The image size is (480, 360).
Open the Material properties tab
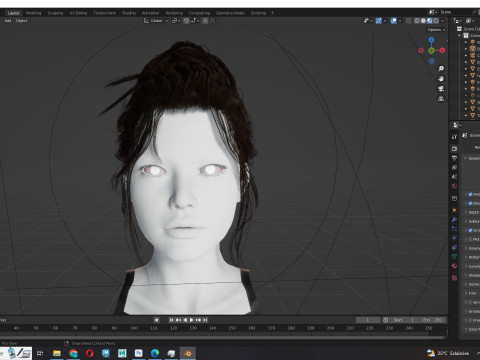[454, 266]
